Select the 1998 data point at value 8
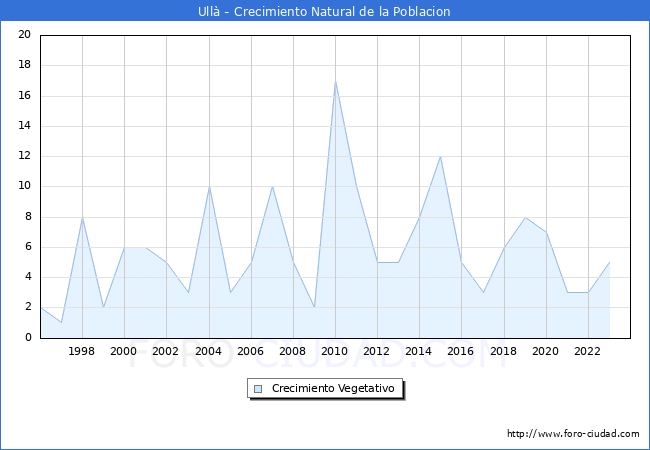The width and height of the screenshot is (650, 450). tap(82, 217)
